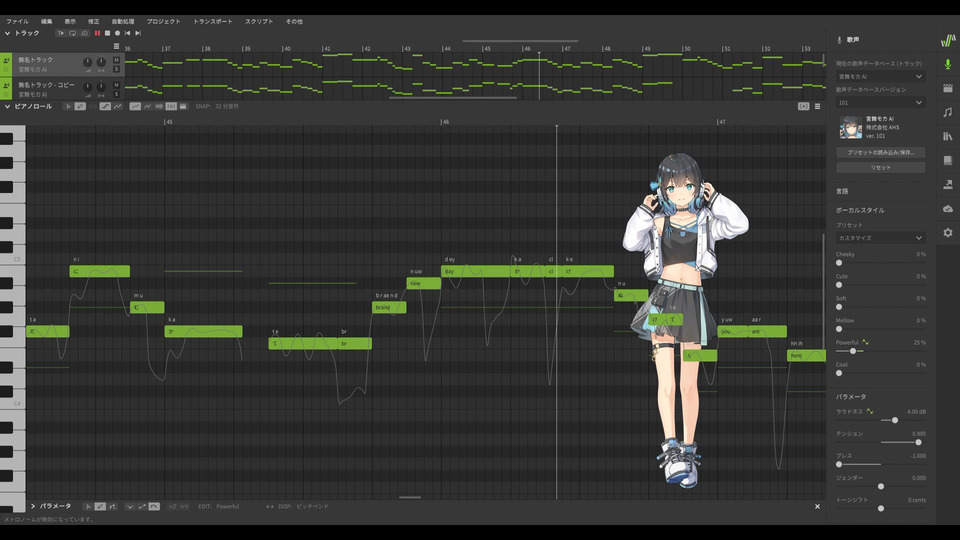Select pointer tool in parameter panel
The height and width of the screenshot is (540, 960).
coord(88,506)
